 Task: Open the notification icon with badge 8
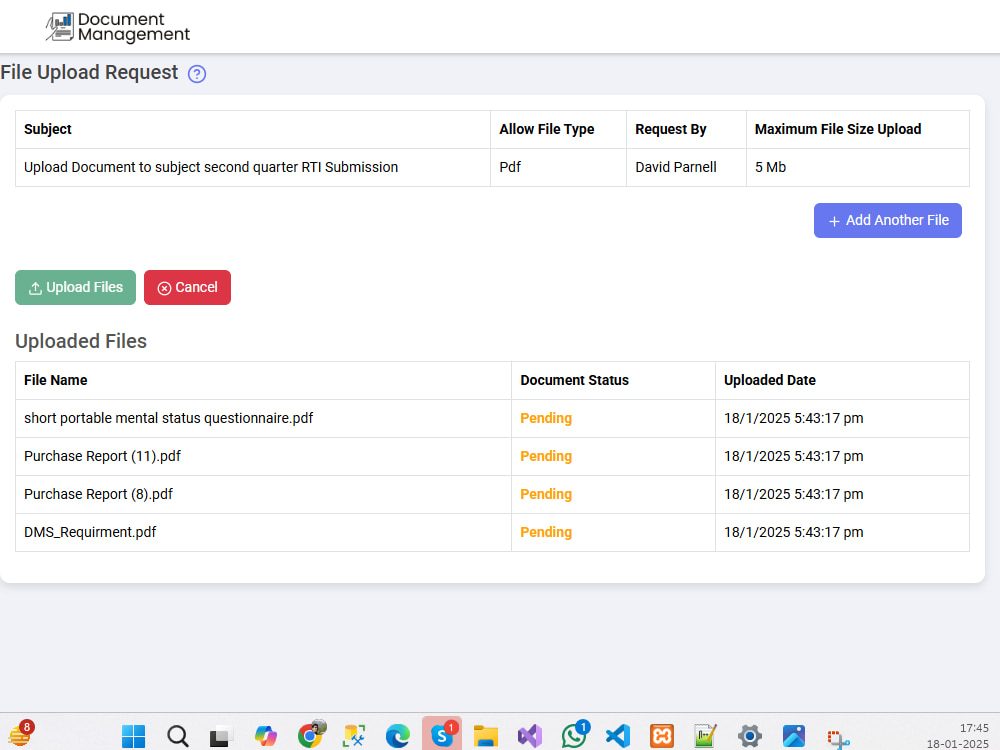coord(21,735)
